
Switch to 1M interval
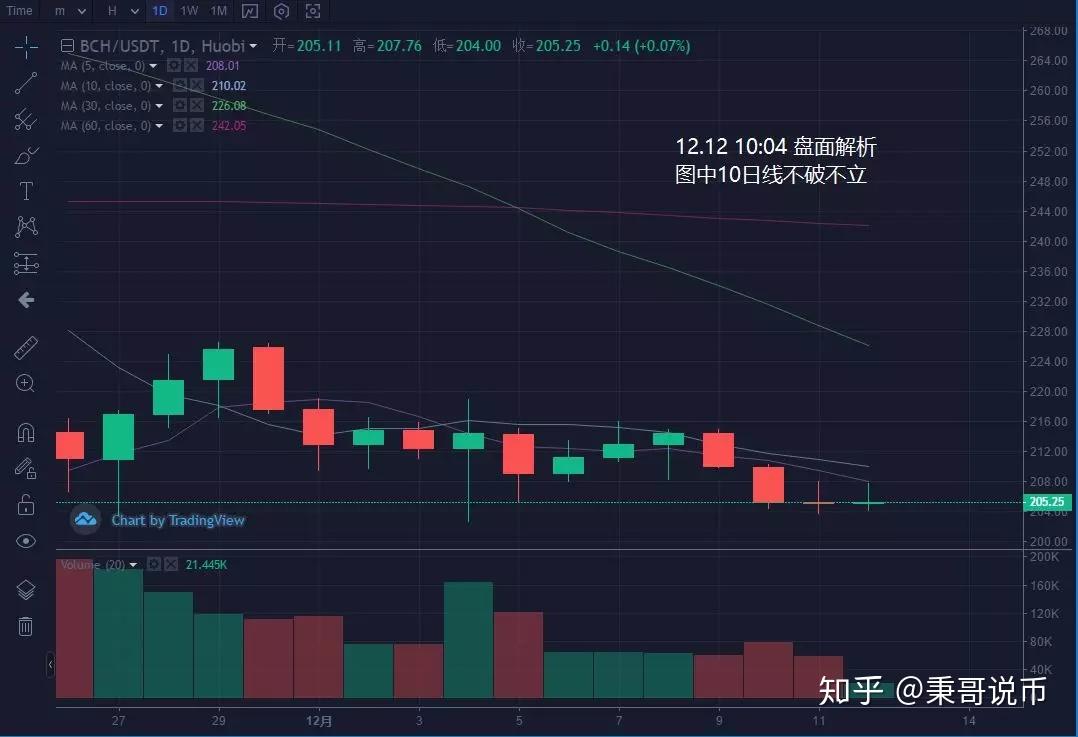pyautogui.click(x=219, y=11)
